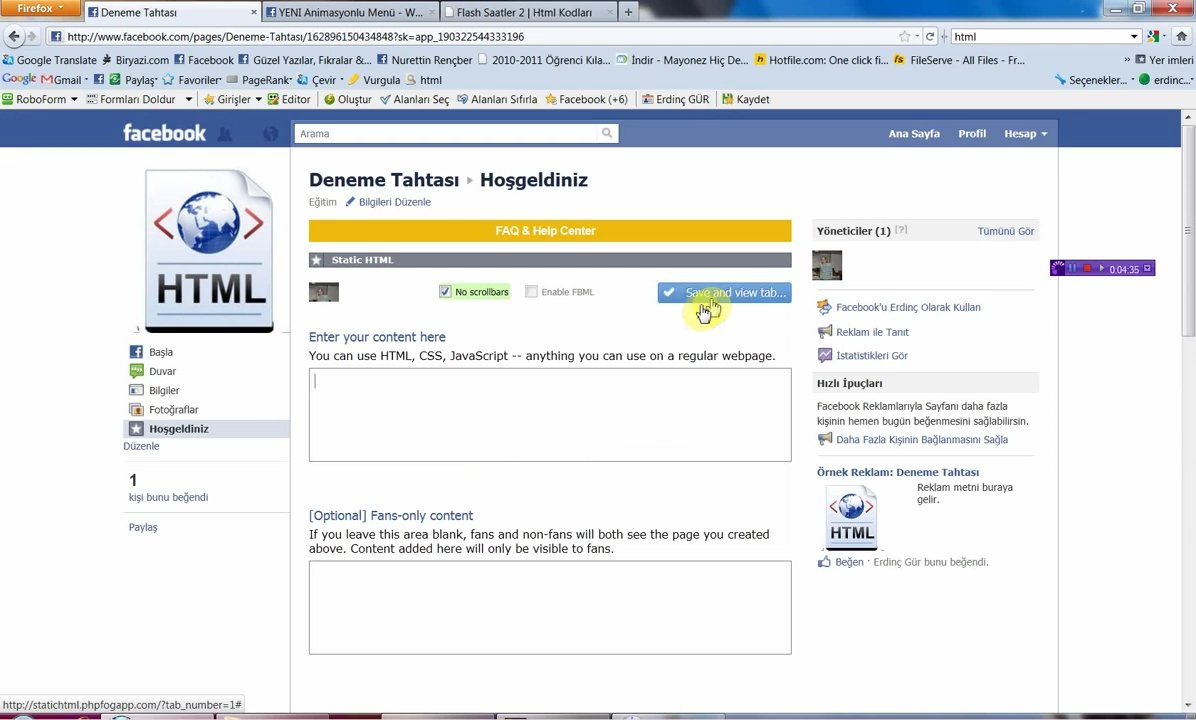The width and height of the screenshot is (1196, 720).
Task: Click the Facebook logo in blue header
Action: coord(165,133)
